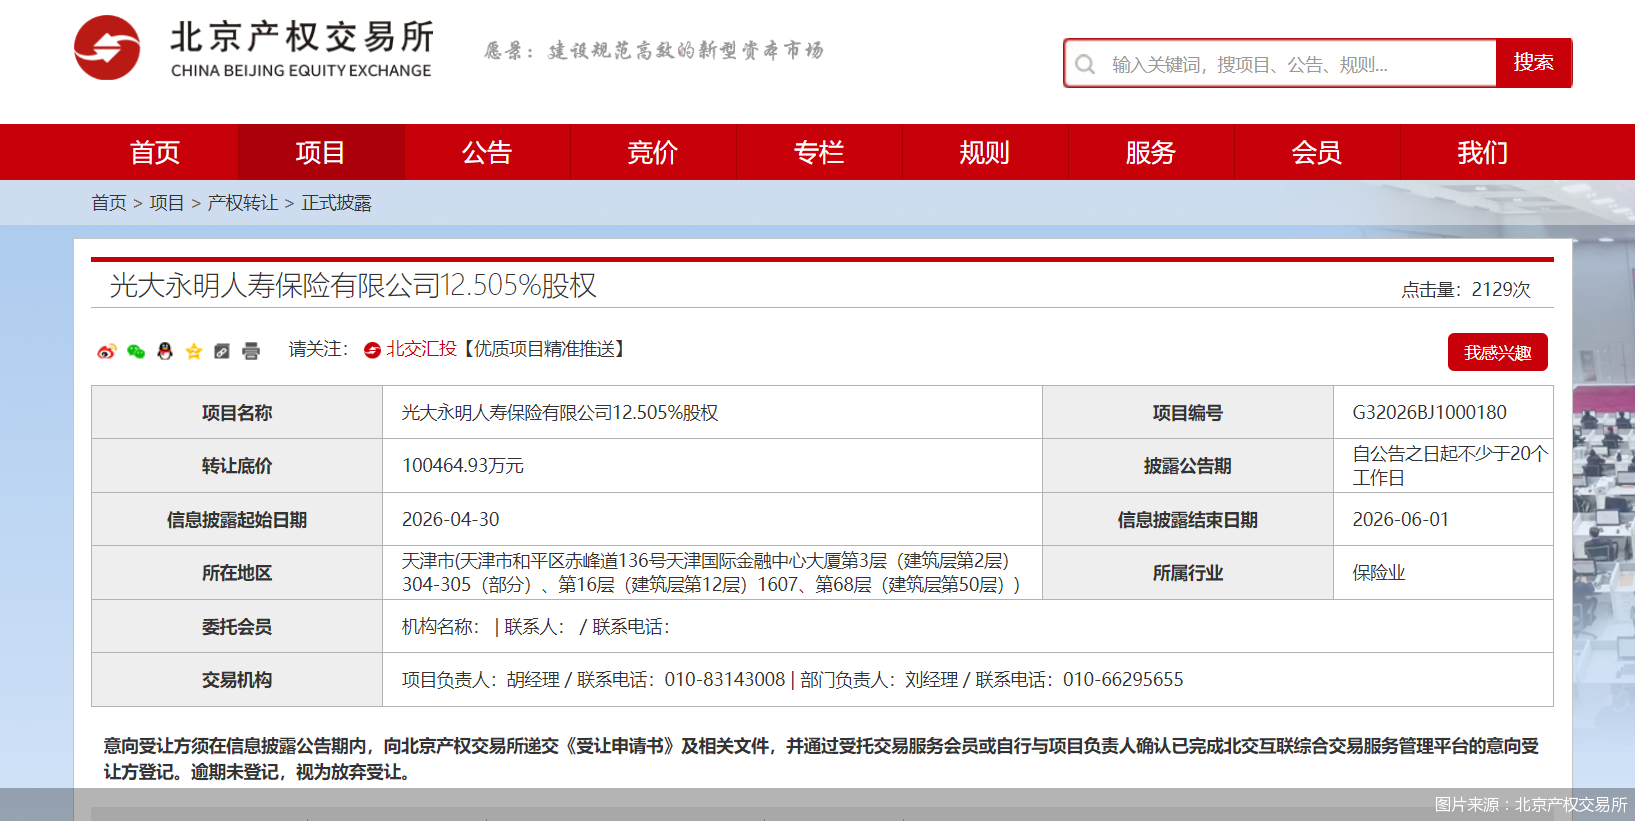The height and width of the screenshot is (821, 1635).
Task: Click the 委托会员 header cell
Action: pyautogui.click(x=237, y=627)
